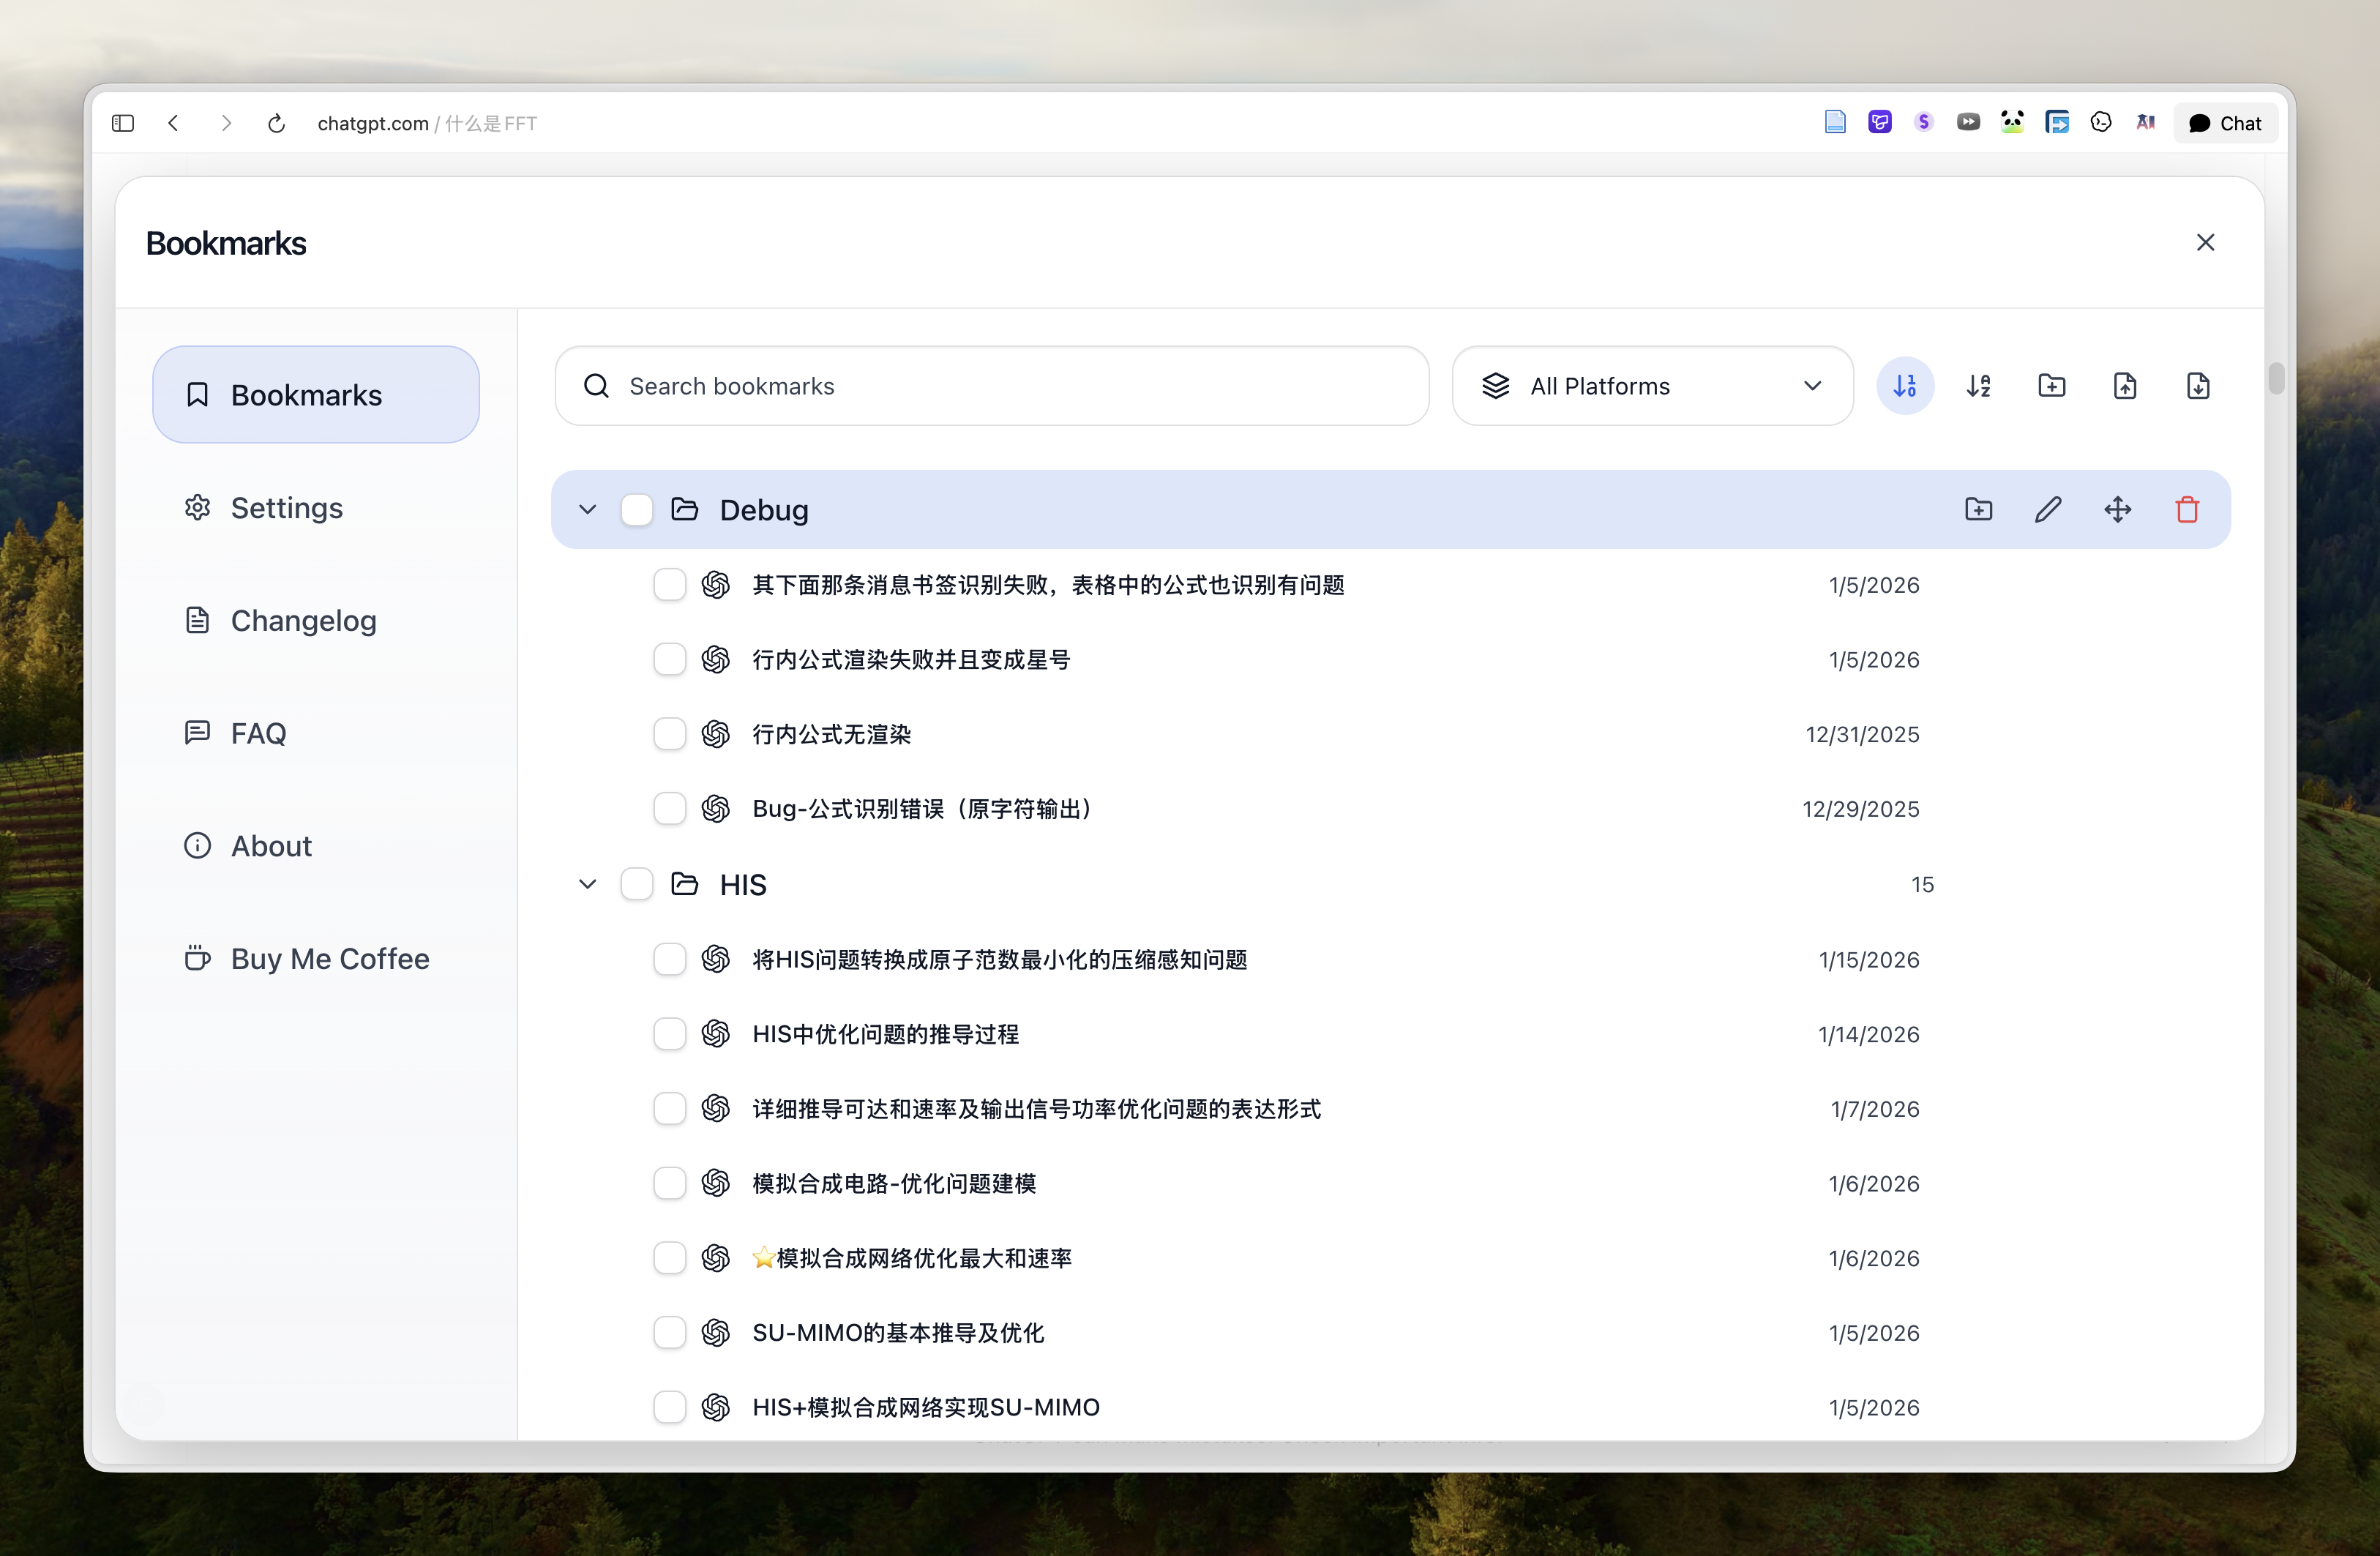Go back in browser history
Viewport: 2380px width, 1556px height.
coord(173,123)
